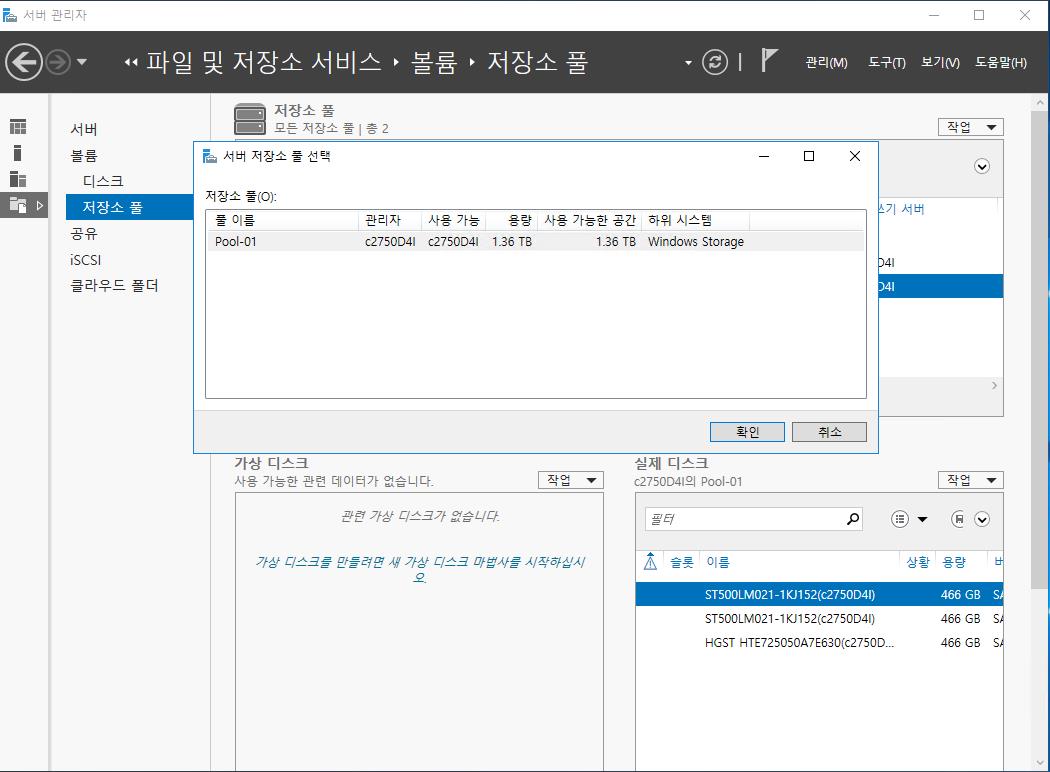Viewport: 1050px width, 772px height.
Task: Select 저장소 풀 in the navigation pane
Action: coord(130,207)
